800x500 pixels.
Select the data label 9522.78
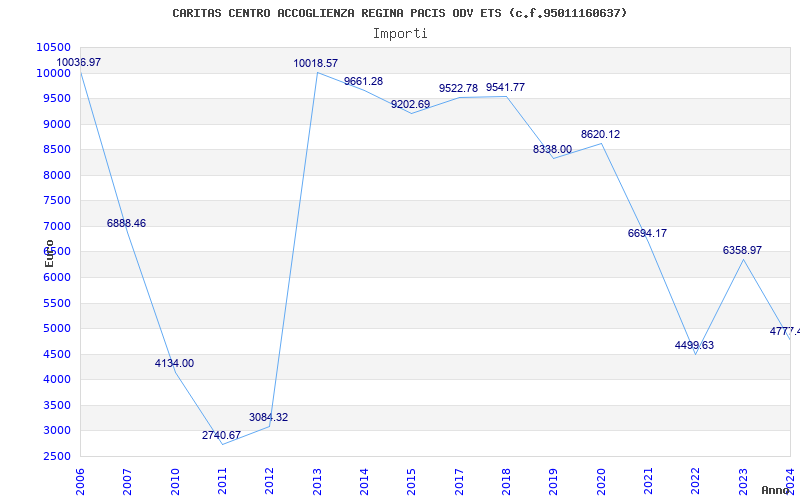click(458, 89)
